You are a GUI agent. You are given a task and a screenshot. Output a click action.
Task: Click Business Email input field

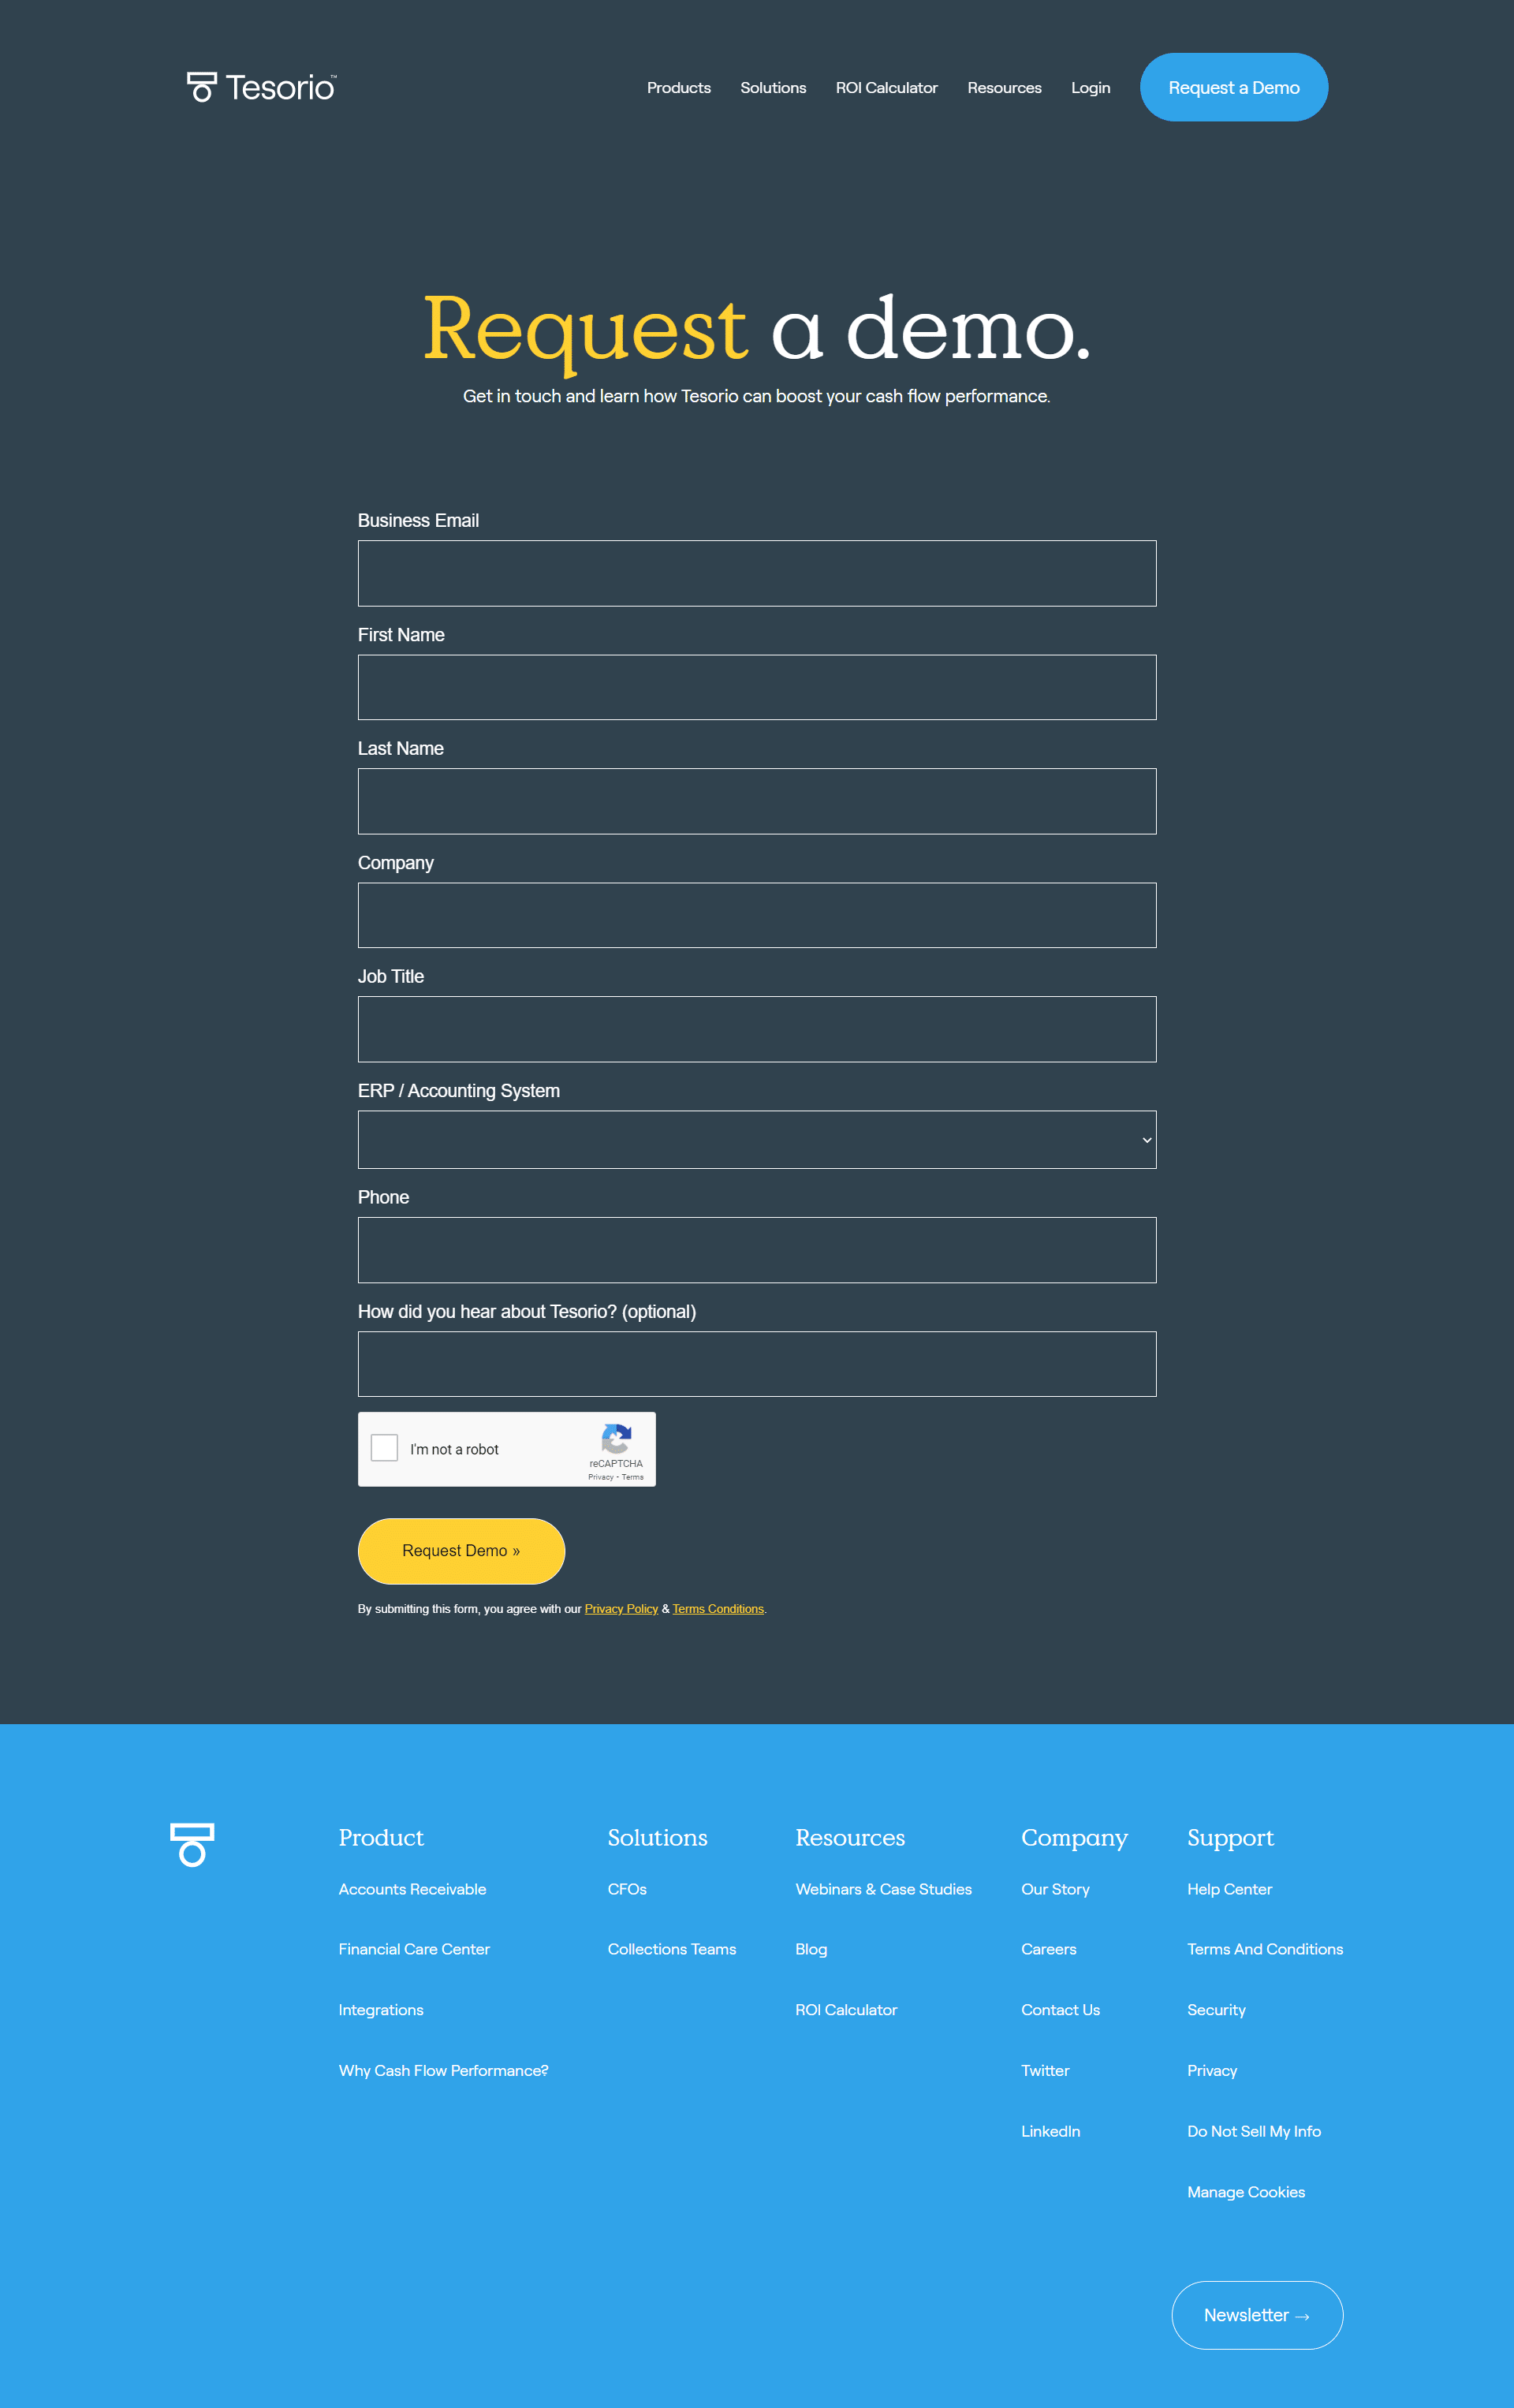[x=757, y=572]
